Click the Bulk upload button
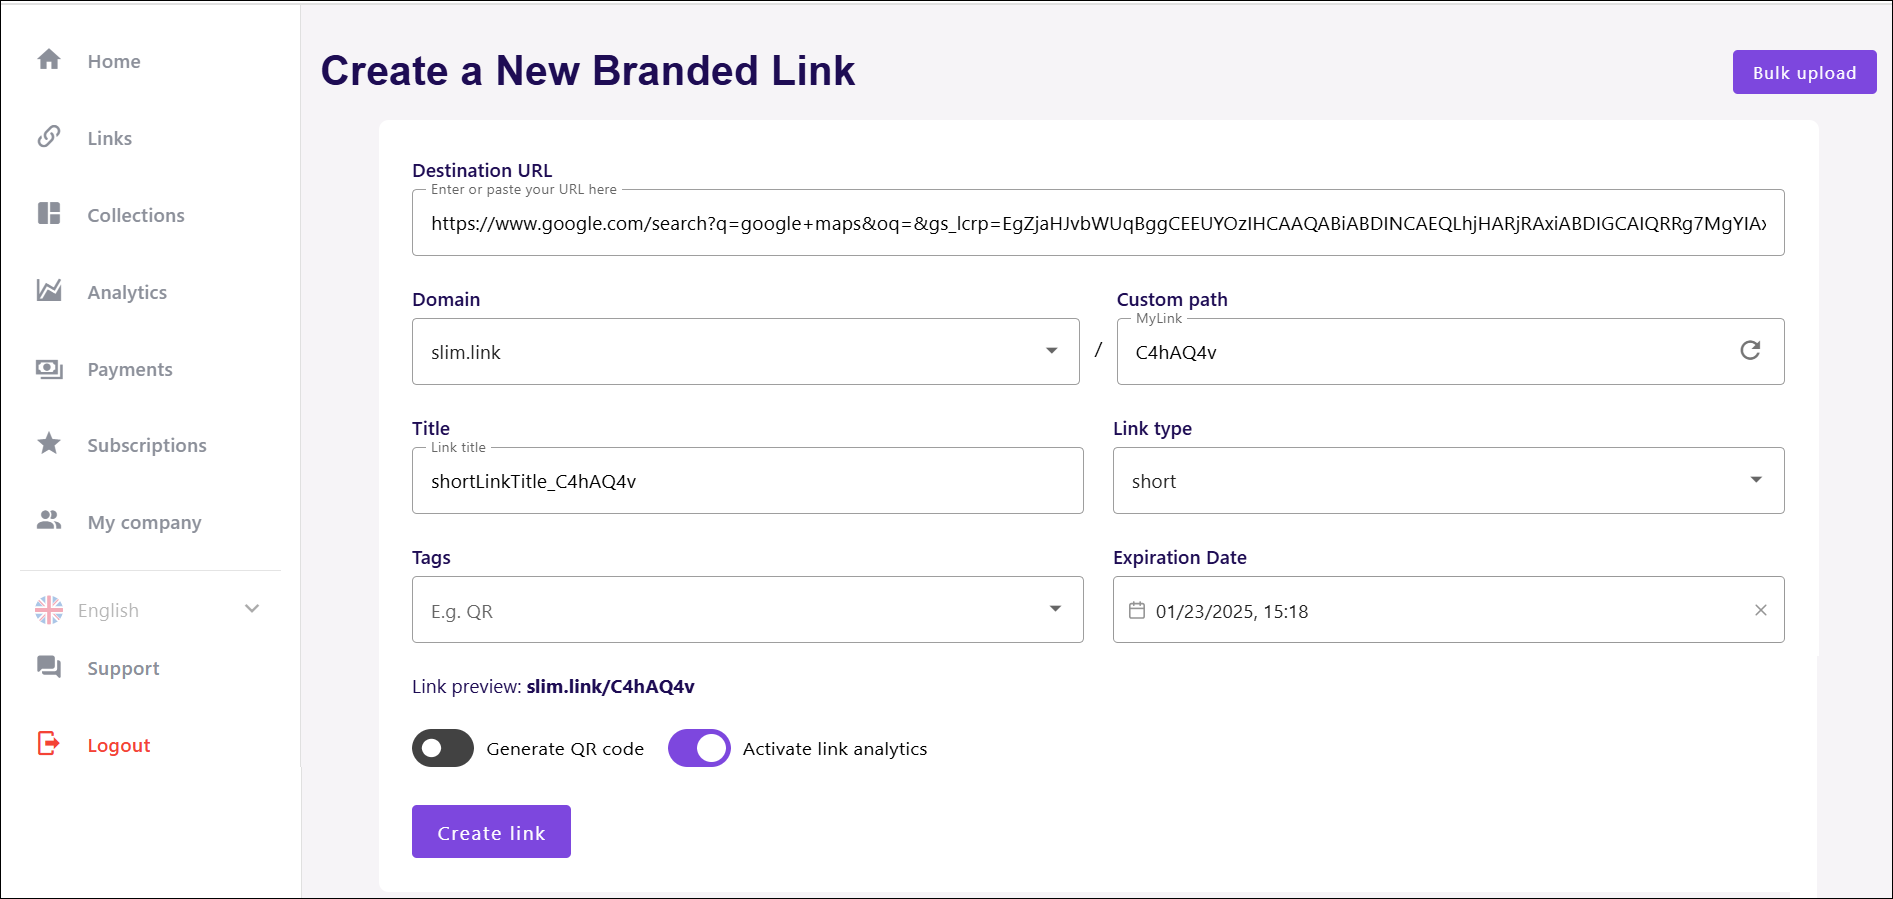The image size is (1893, 899). pyautogui.click(x=1804, y=72)
